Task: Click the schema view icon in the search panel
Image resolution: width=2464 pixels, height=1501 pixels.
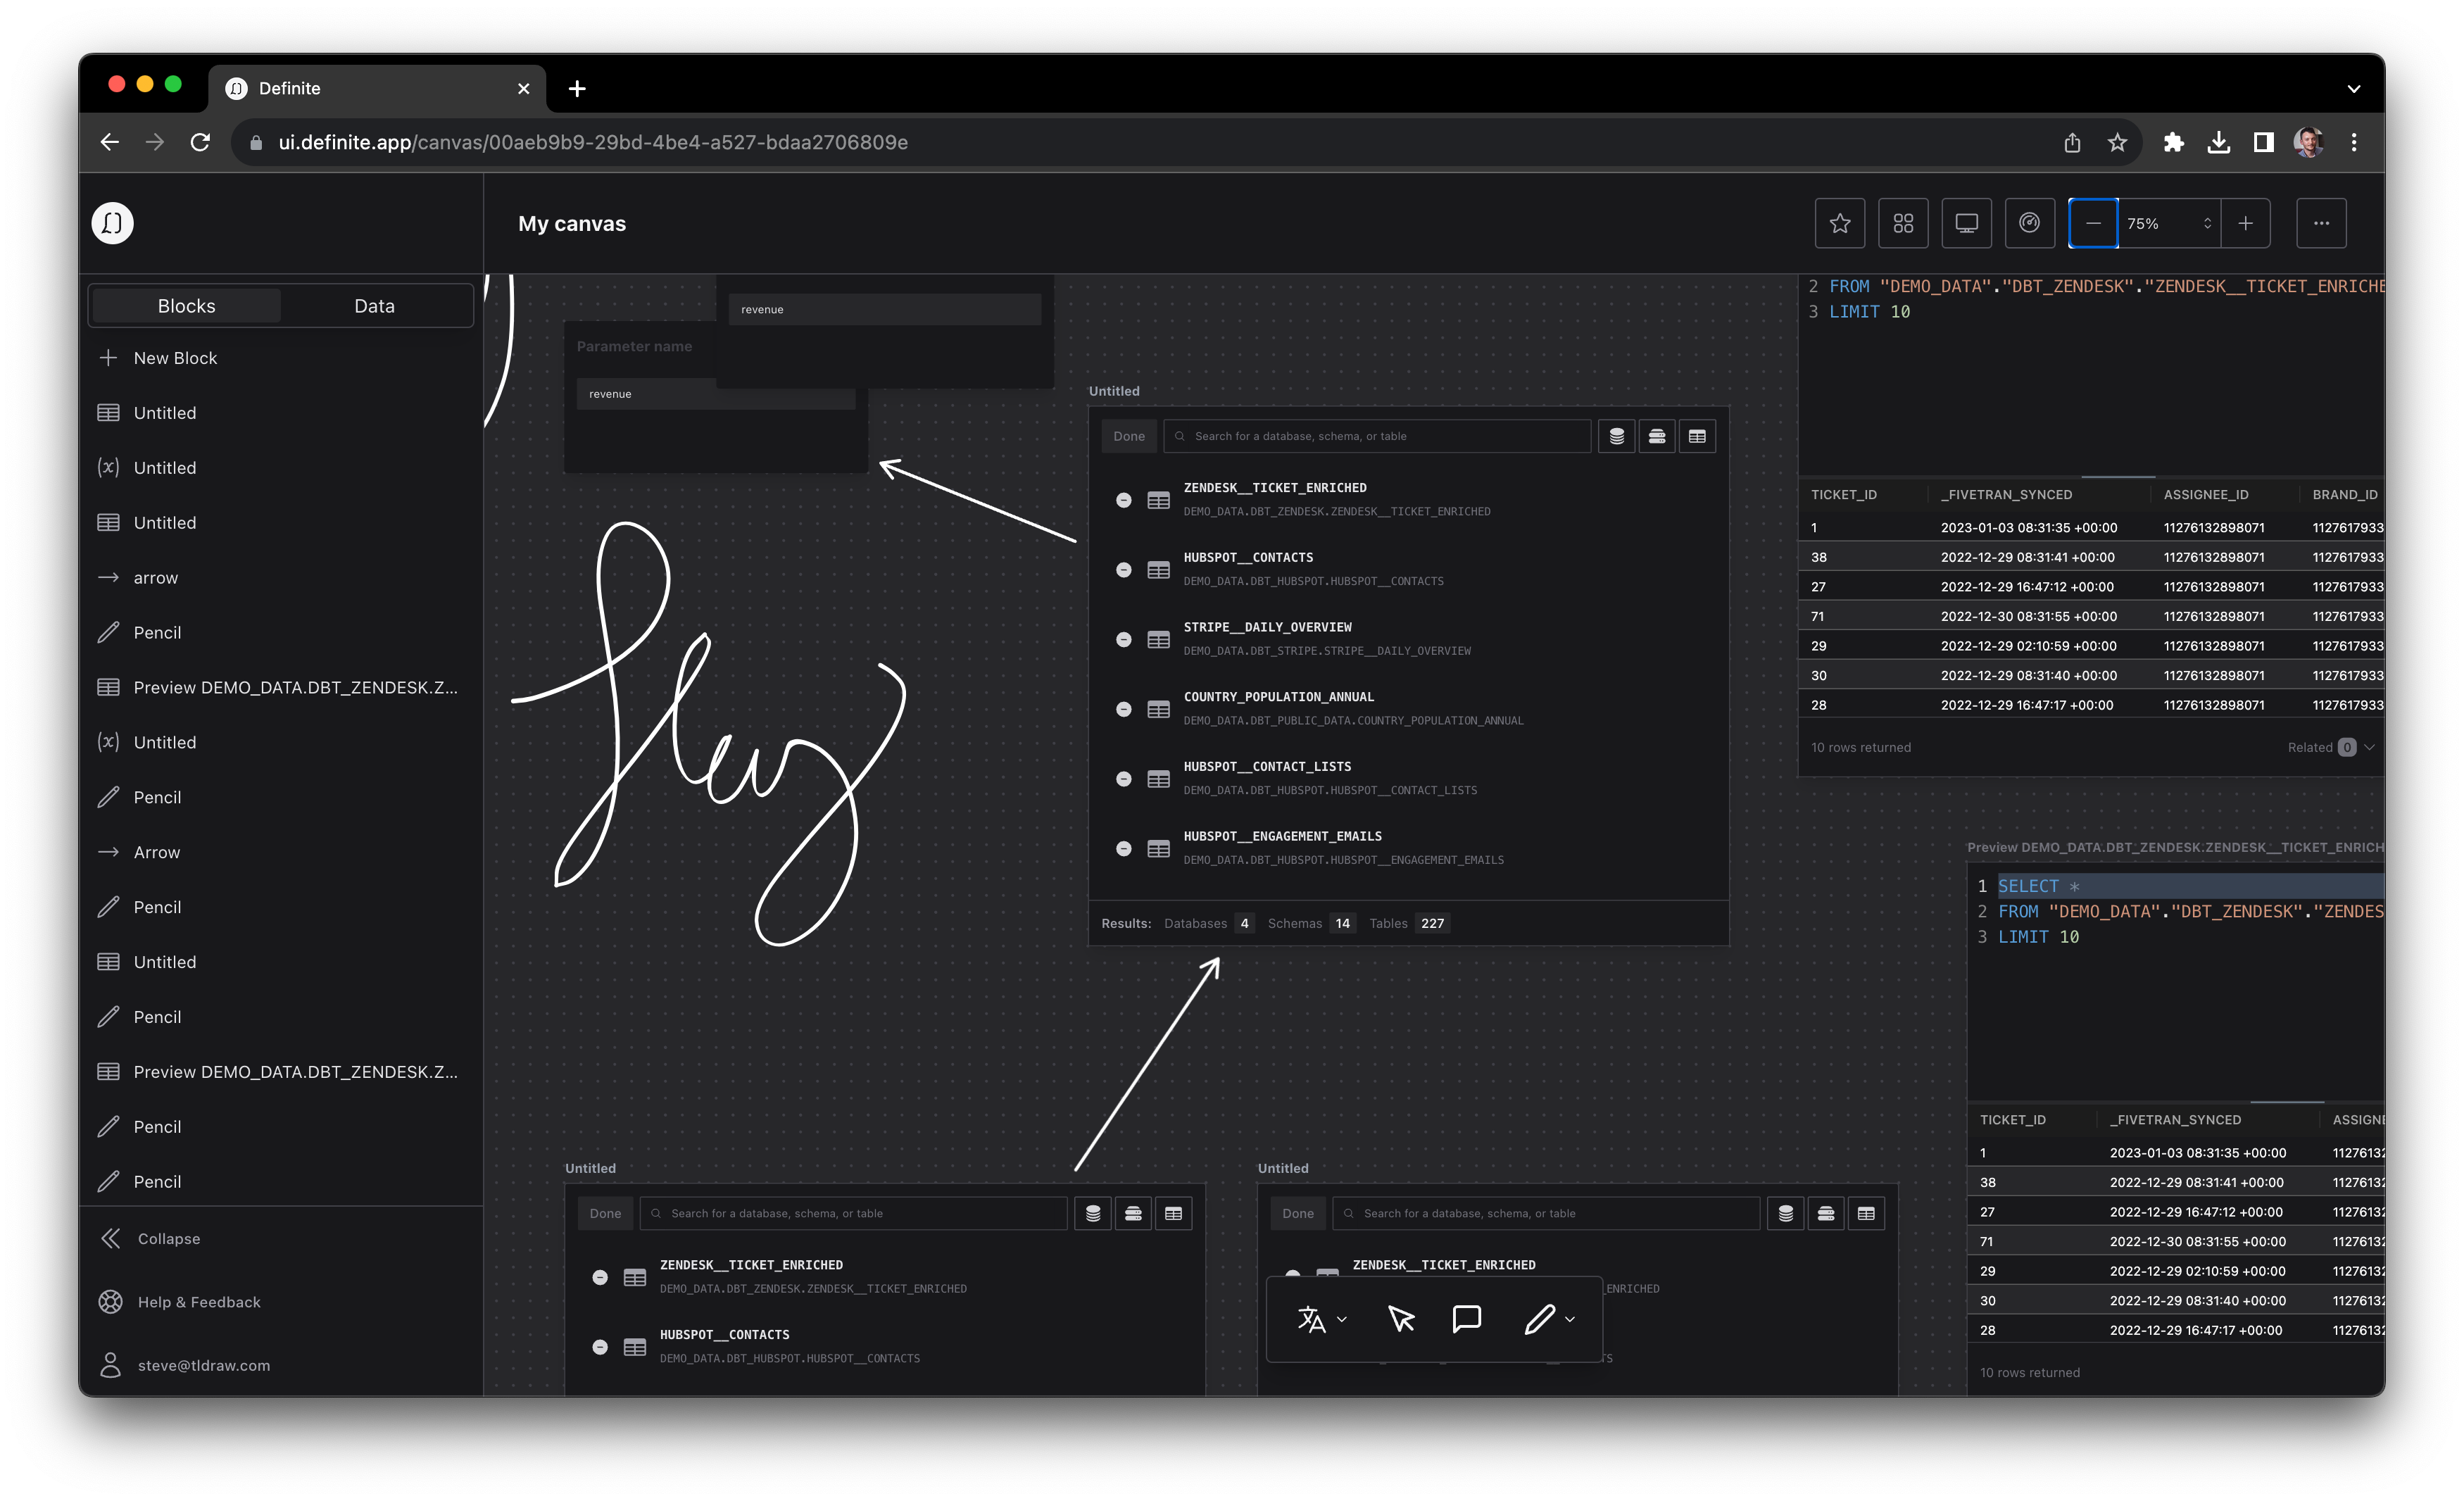Action: point(1657,436)
